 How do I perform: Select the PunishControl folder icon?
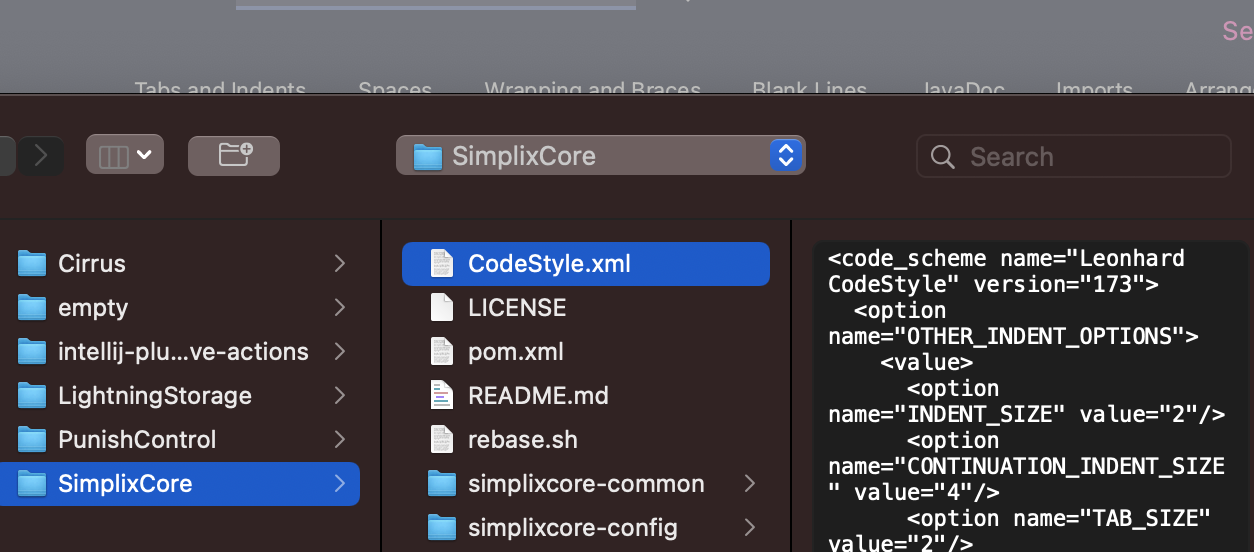coord(33,440)
